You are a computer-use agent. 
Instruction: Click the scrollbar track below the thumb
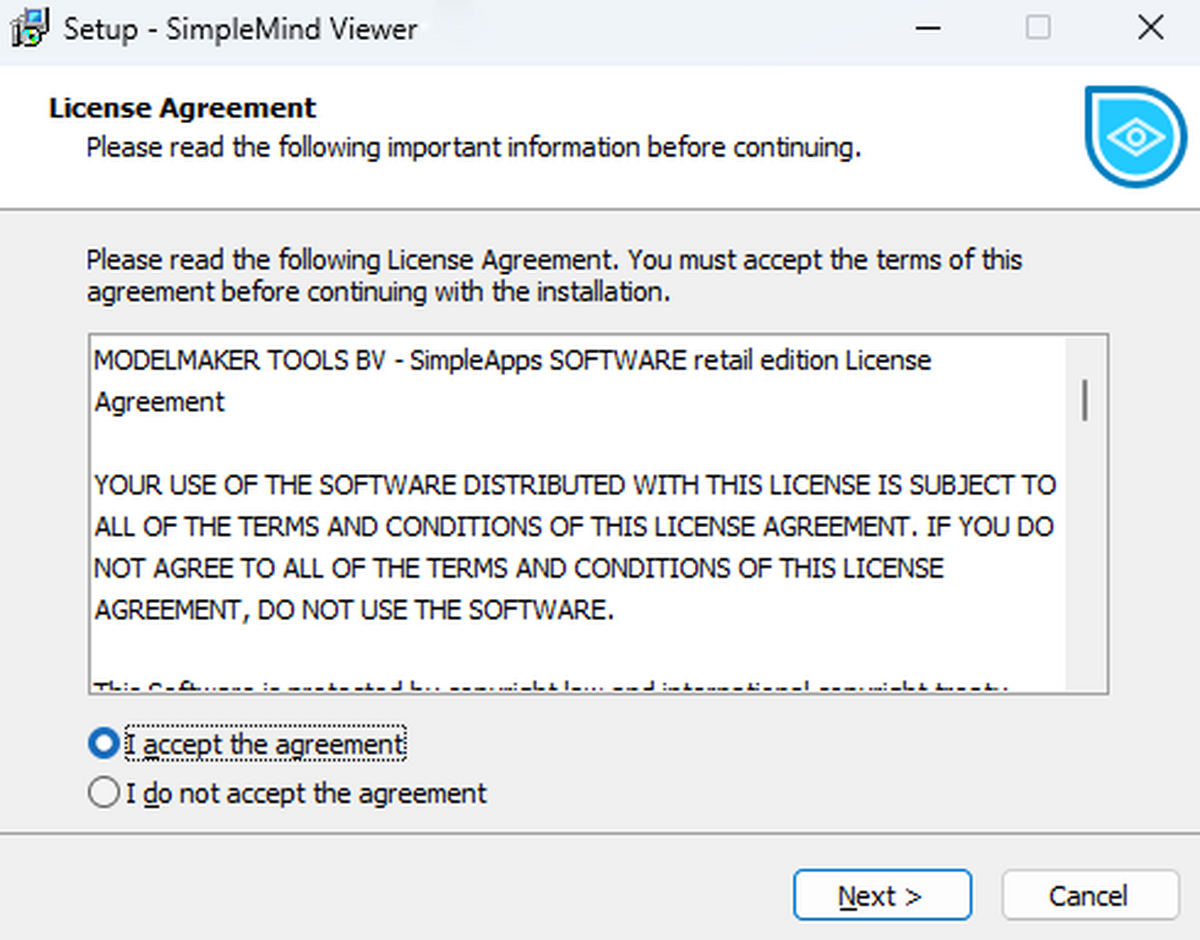point(1085,560)
